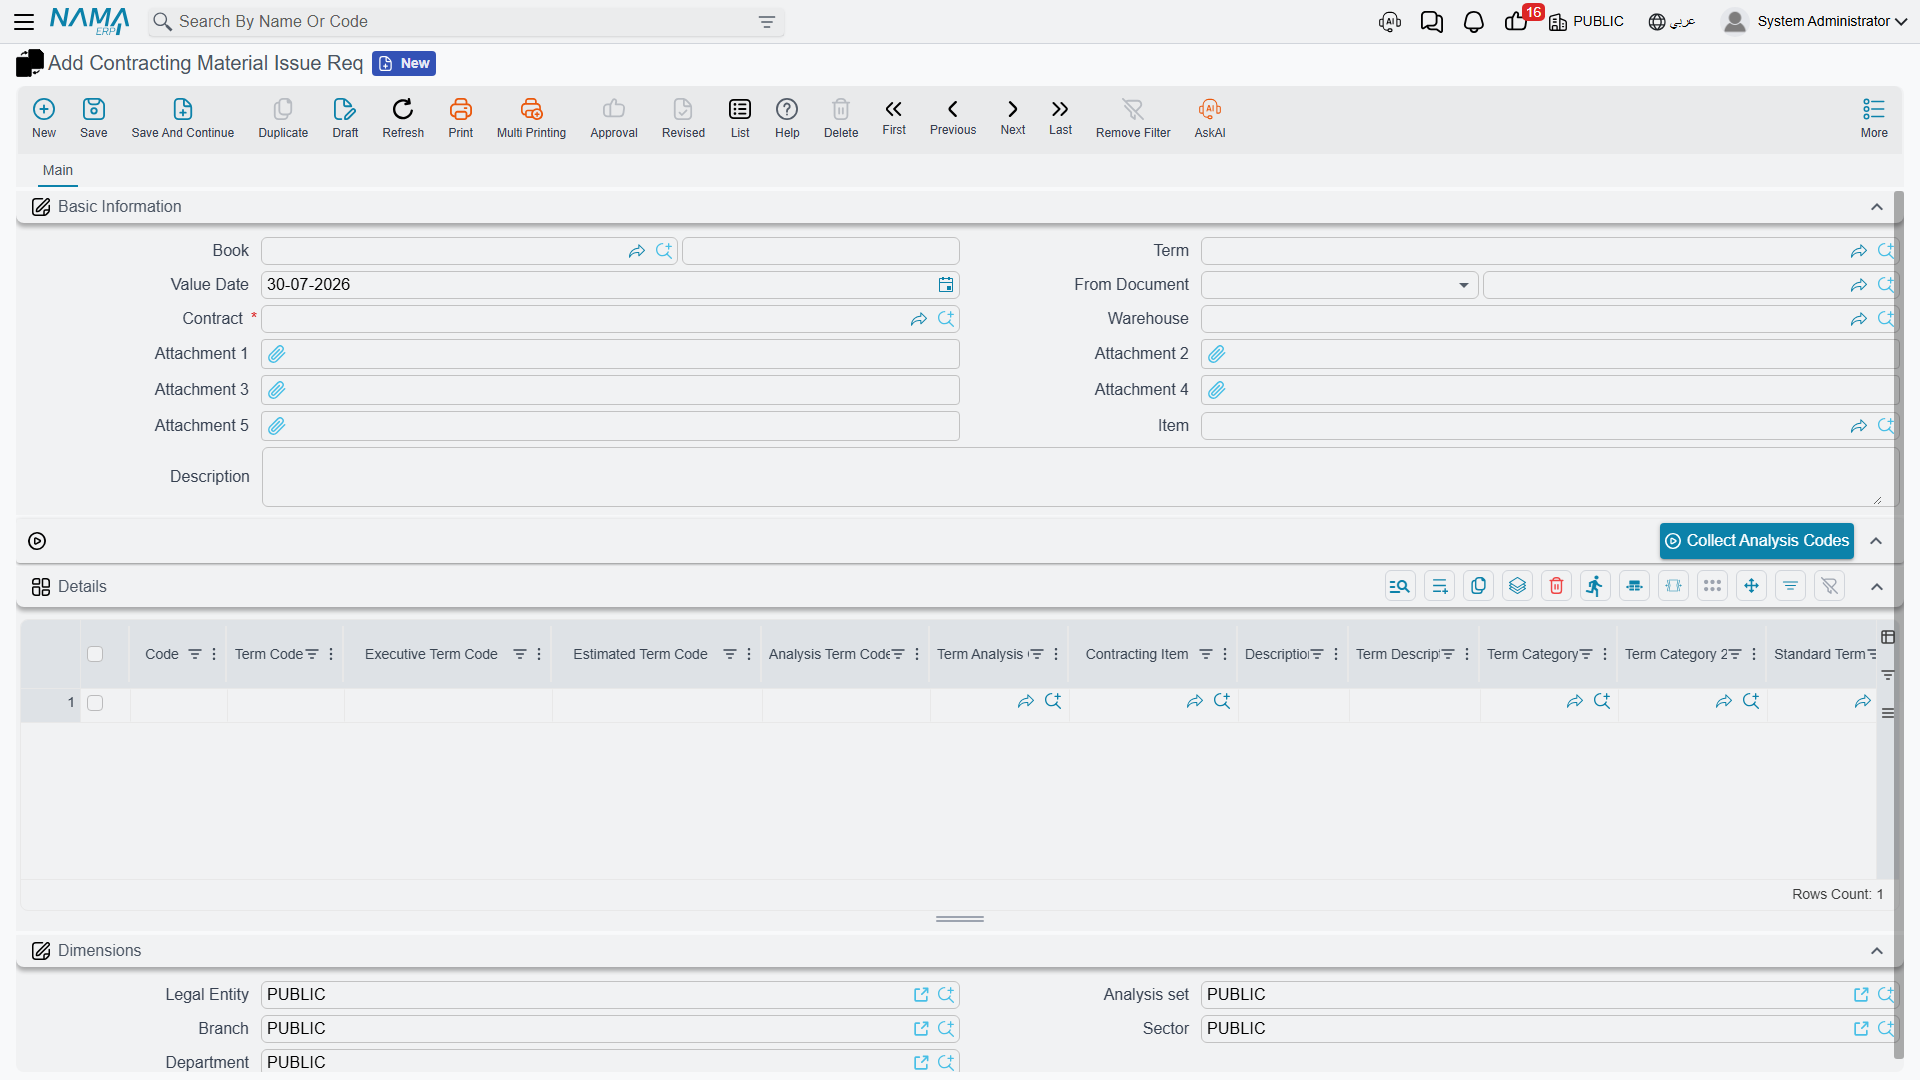Click Book field navigate arrow icon
Image resolution: width=1920 pixels, height=1080 pixels.
637,251
